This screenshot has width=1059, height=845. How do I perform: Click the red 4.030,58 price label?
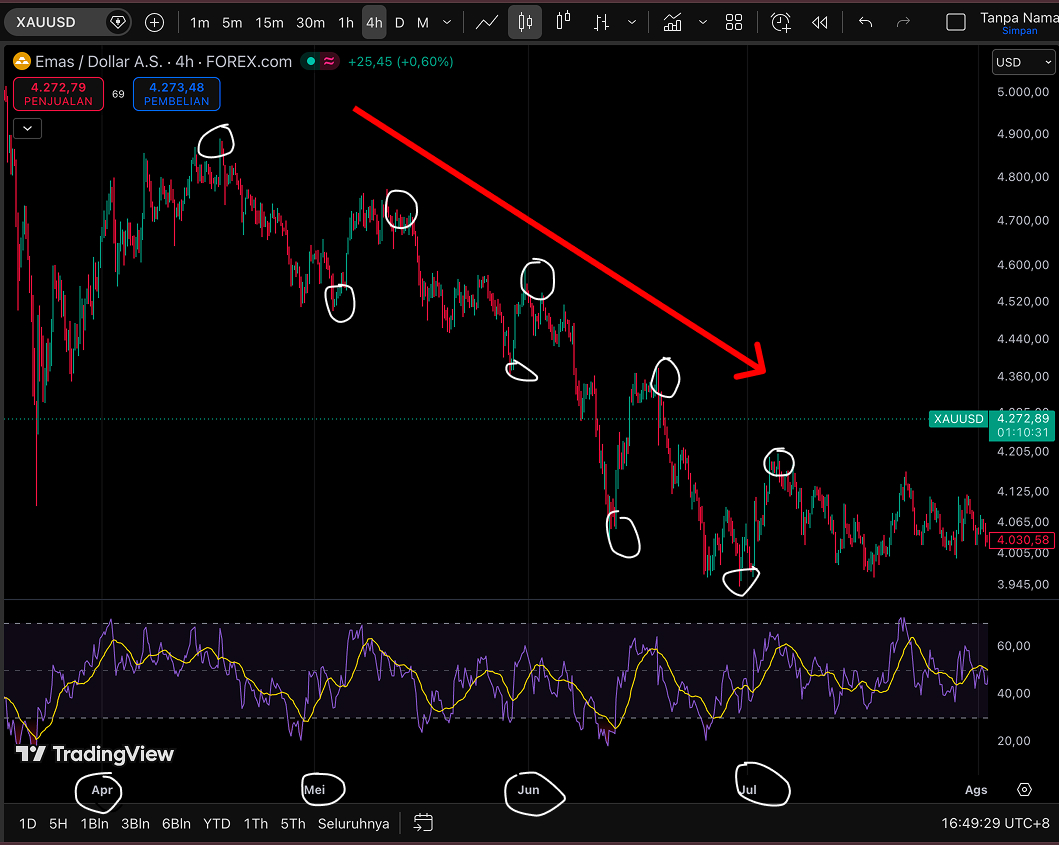point(1023,540)
